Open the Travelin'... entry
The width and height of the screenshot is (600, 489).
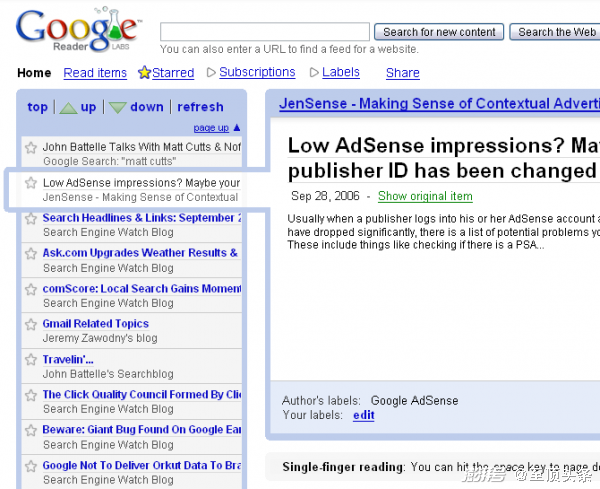point(68,360)
